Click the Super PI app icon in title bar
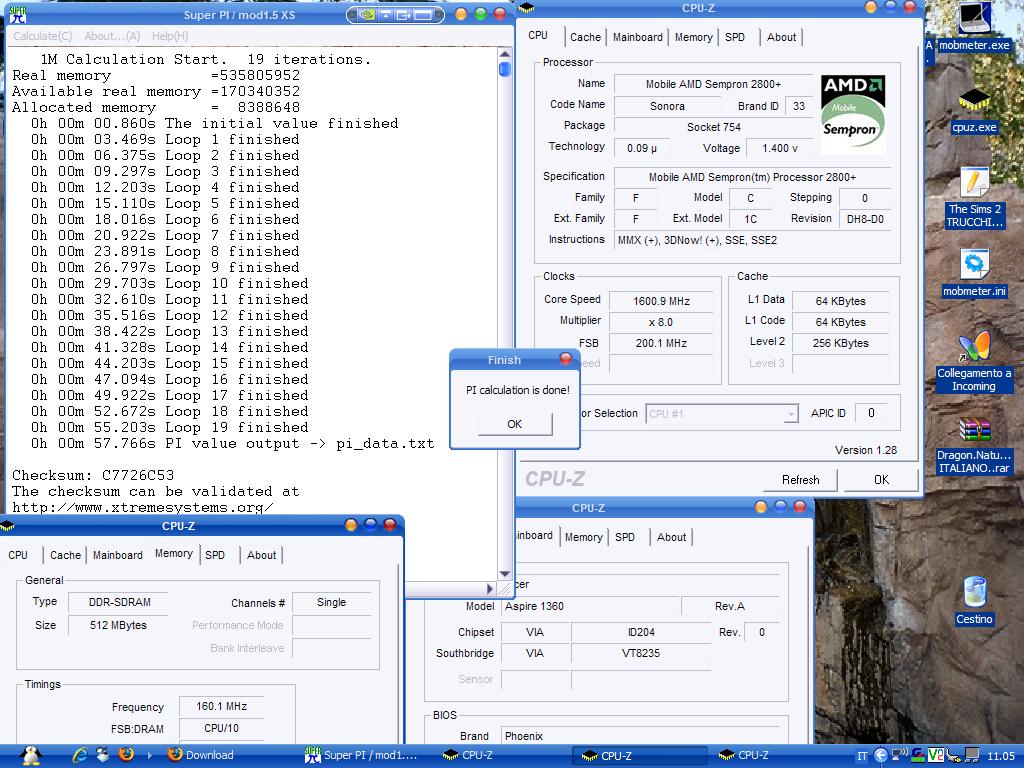 click(x=18, y=14)
